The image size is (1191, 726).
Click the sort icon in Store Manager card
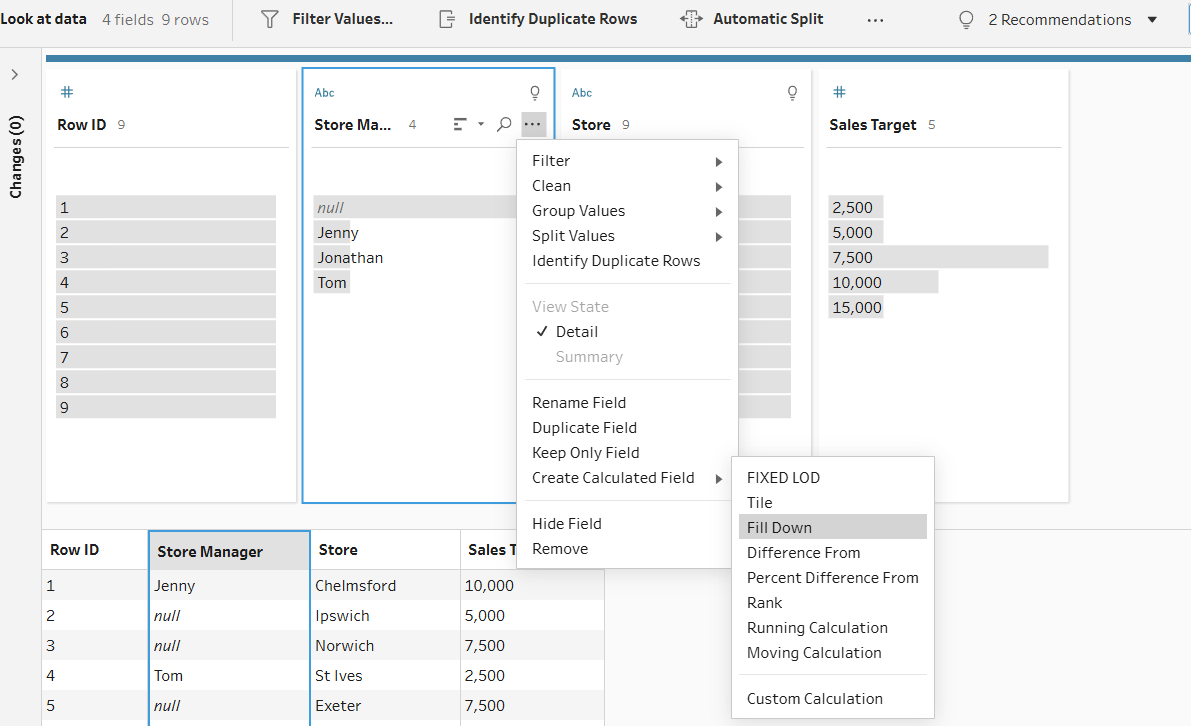coord(461,125)
